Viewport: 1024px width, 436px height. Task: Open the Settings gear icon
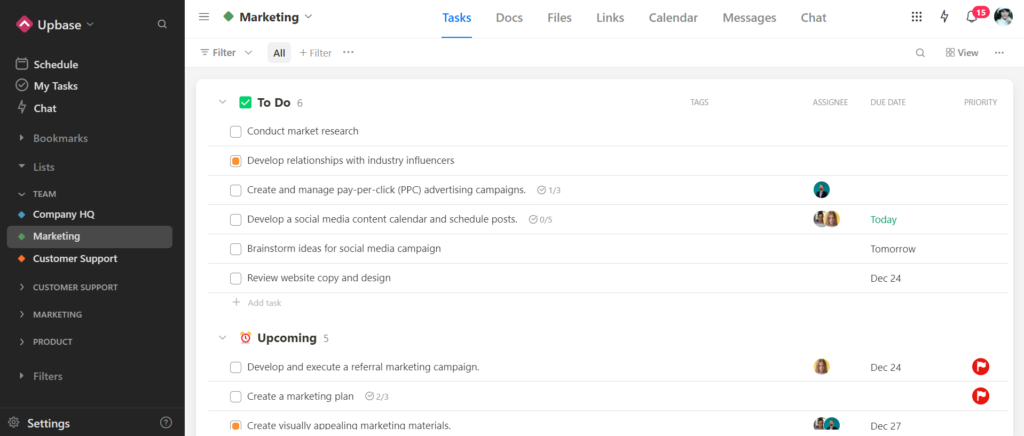[x=14, y=423]
